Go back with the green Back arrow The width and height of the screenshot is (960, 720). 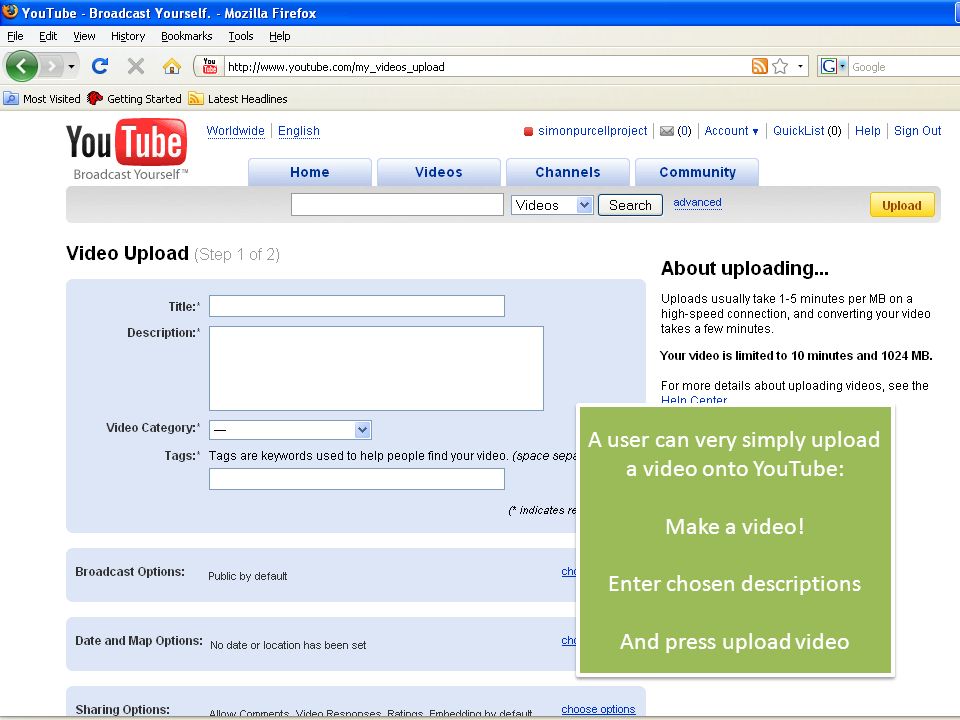coord(22,66)
